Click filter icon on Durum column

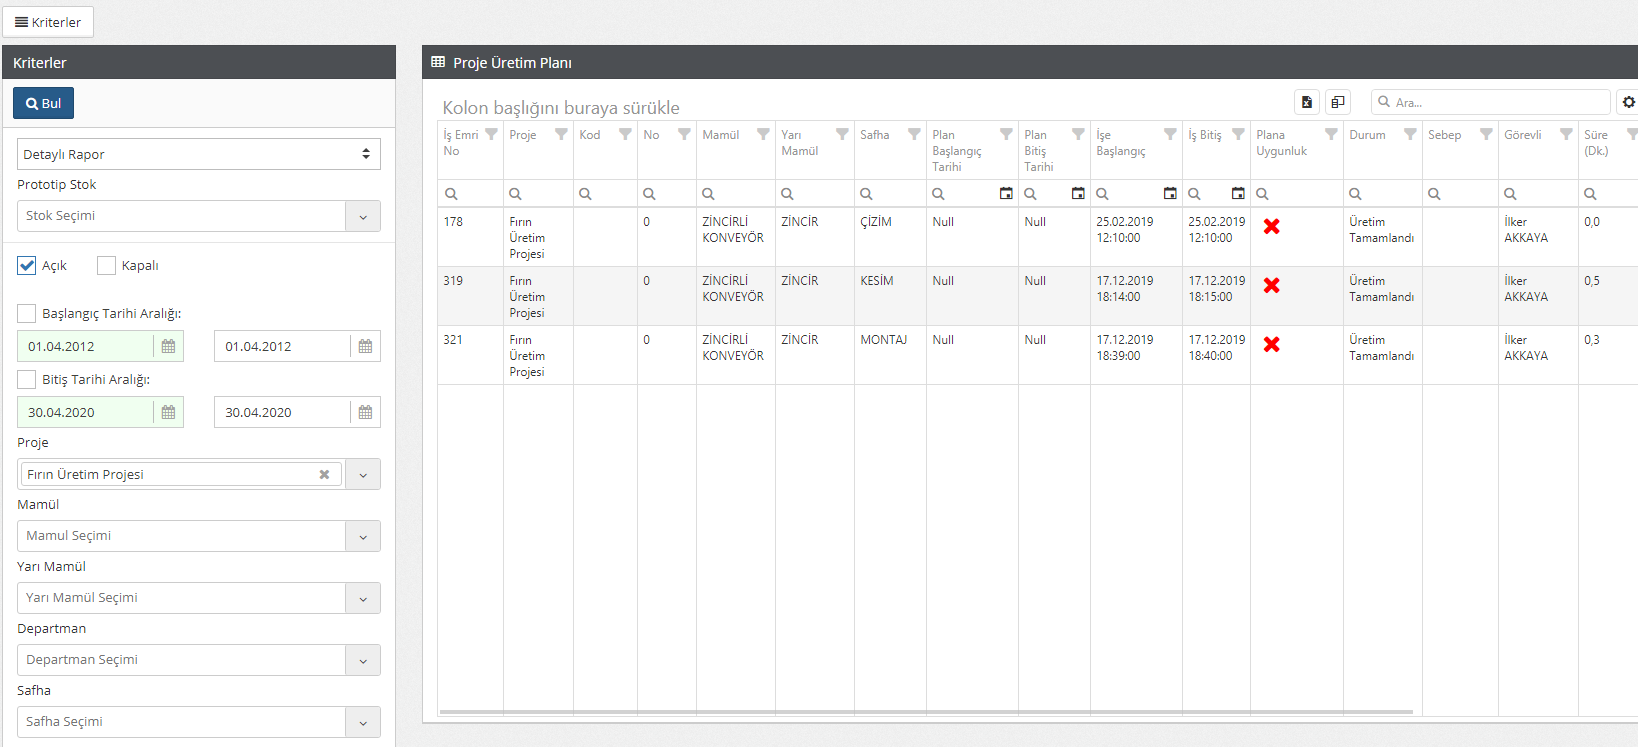pos(1410,135)
